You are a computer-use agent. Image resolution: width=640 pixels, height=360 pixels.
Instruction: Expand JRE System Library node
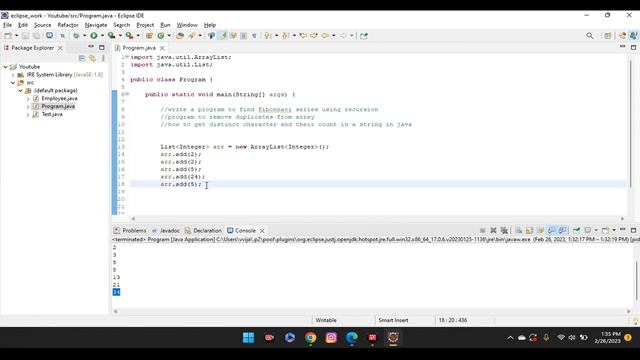point(13,75)
